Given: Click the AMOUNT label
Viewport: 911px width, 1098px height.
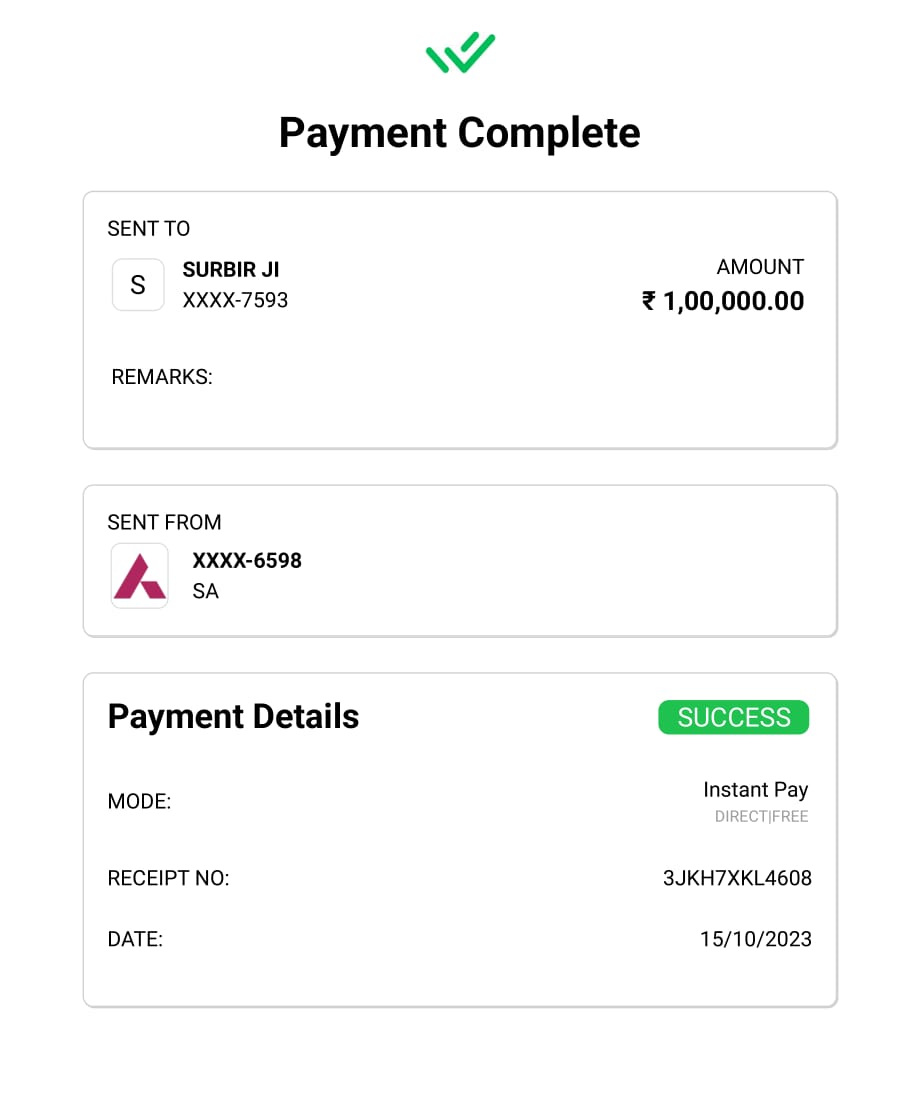Looking at the screenshot, I should 760,267.
